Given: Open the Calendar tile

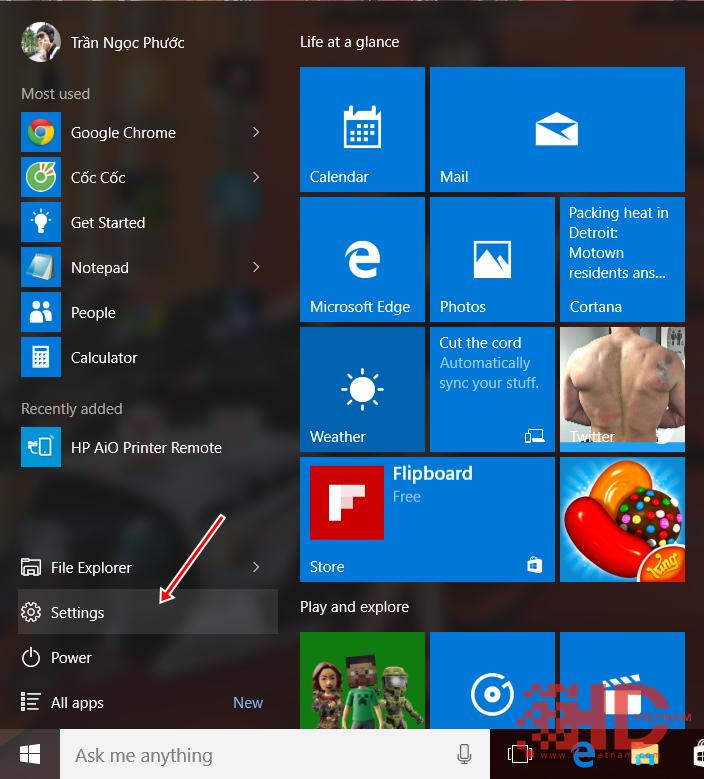Looking at the screenshot, I should coord(362,129).
